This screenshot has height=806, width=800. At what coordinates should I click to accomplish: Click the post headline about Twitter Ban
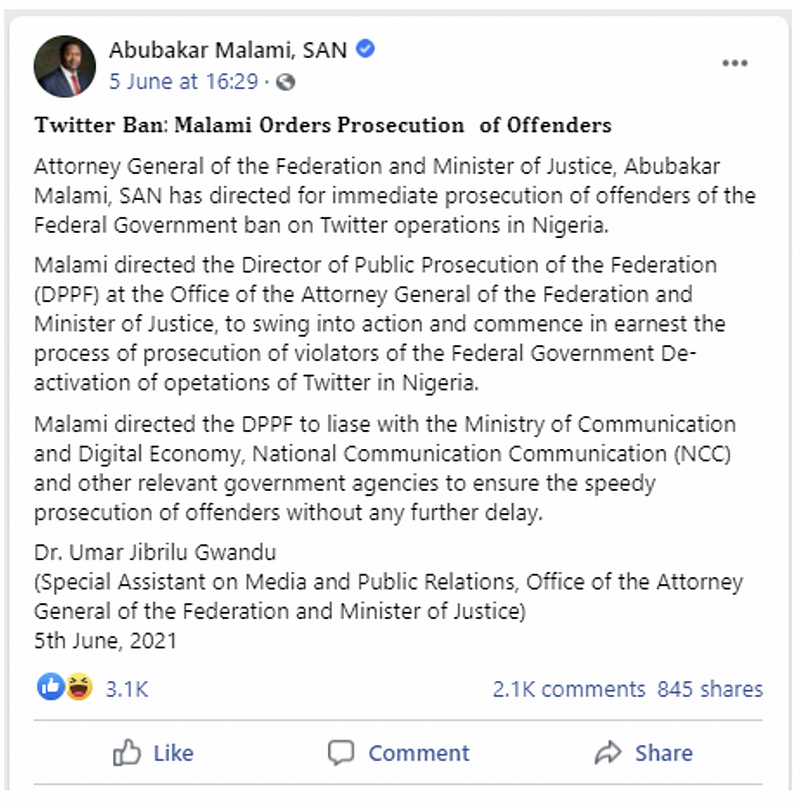click(x=323, y=125)
